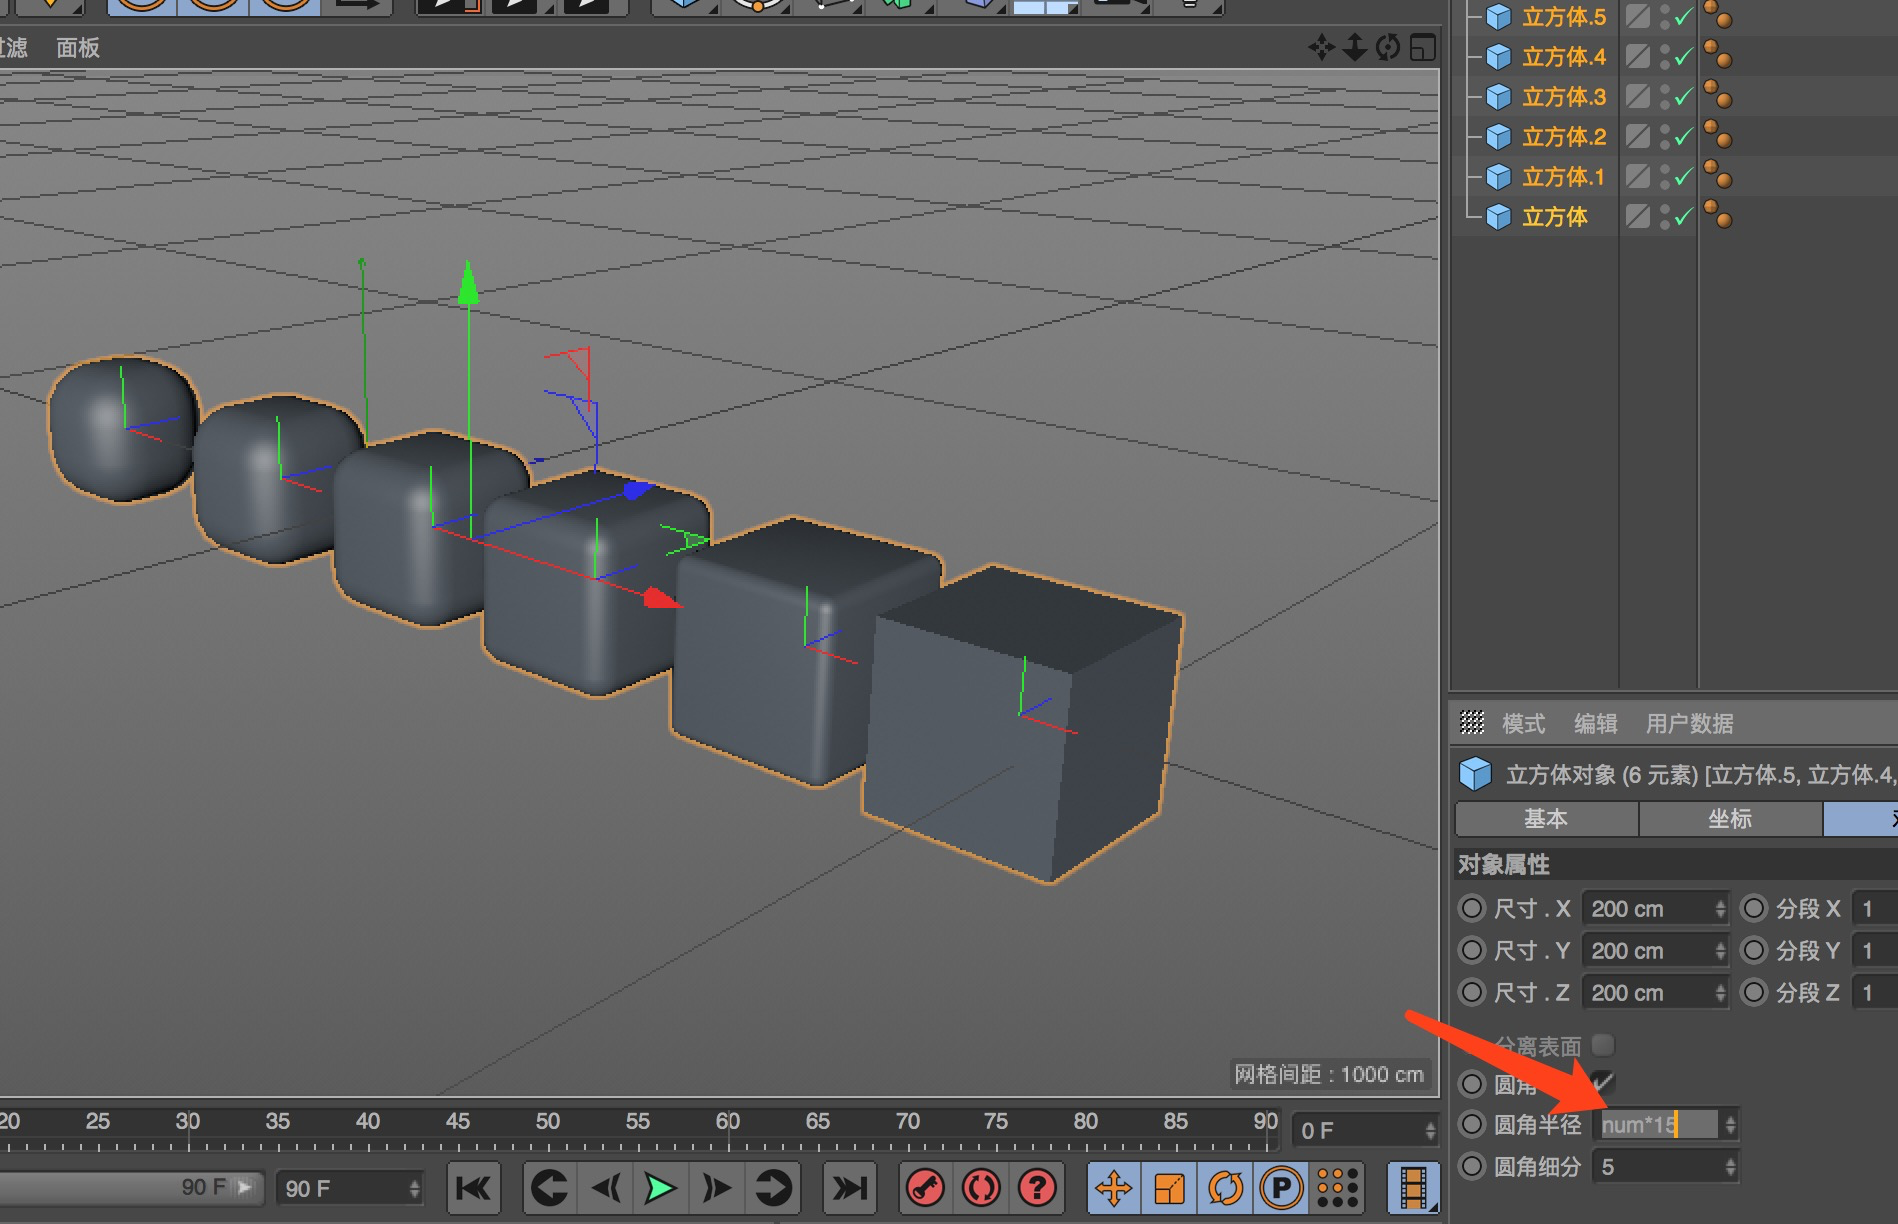Select 立方体.1 in the object list
1898x1224 pixels.
click(x=1563, y=177)
